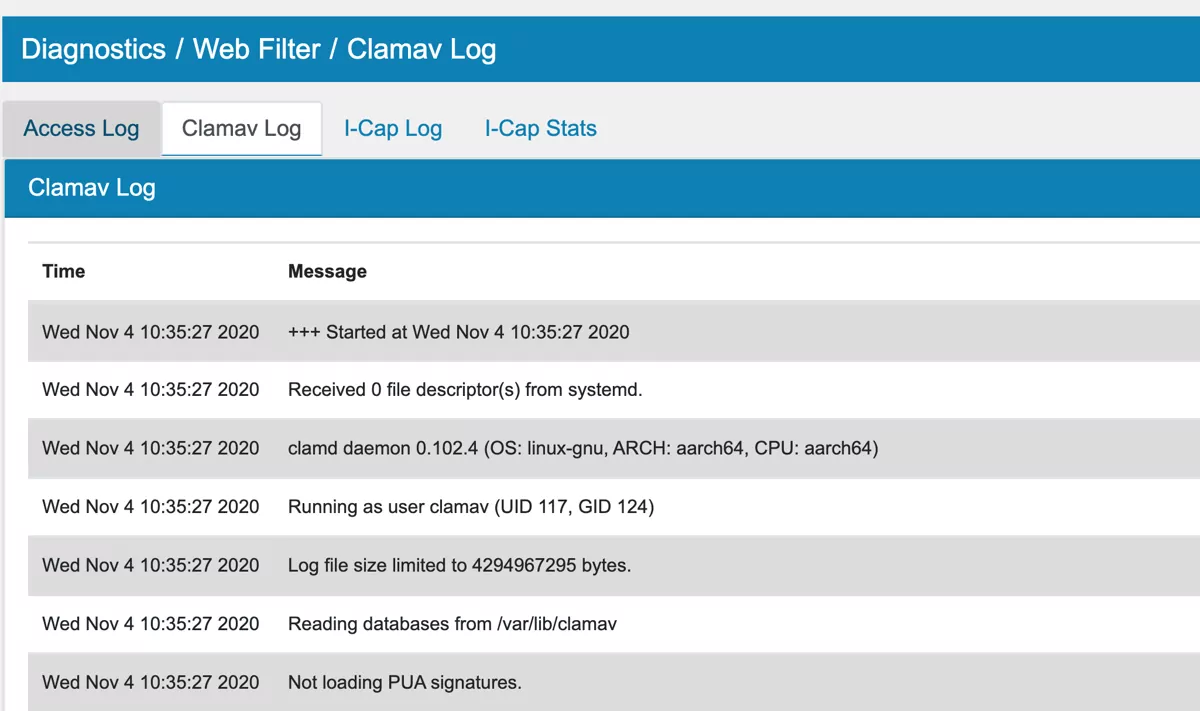Image resolution: width=1200 pixels, height=711 pixels.
Task: Click the first timestamp in the Time column
Action: click(149, 331)
